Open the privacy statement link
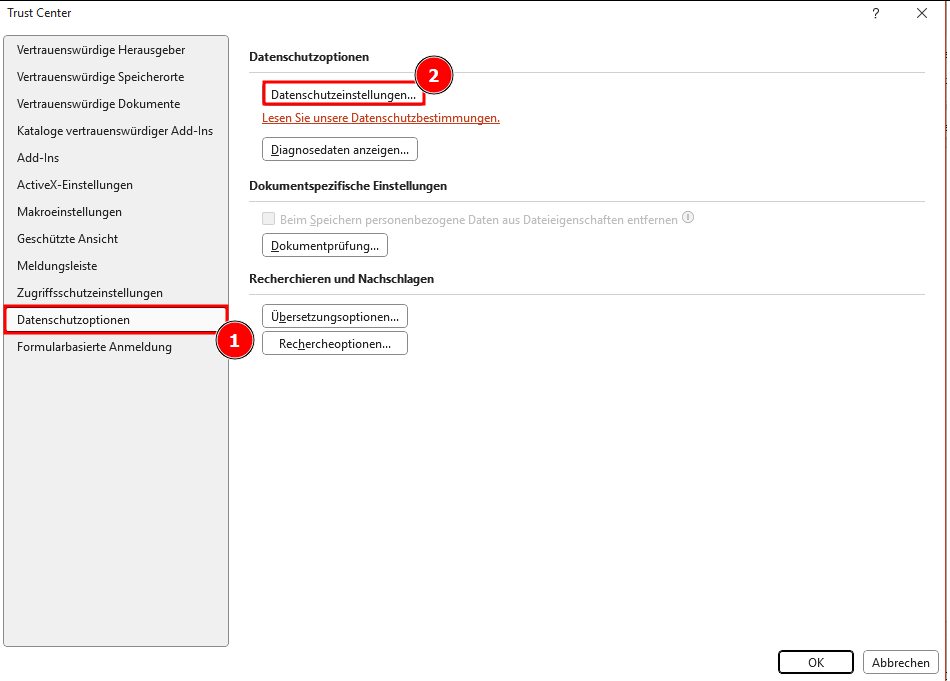The height and width of the screenshot is (681, 950). click(380, 118)
